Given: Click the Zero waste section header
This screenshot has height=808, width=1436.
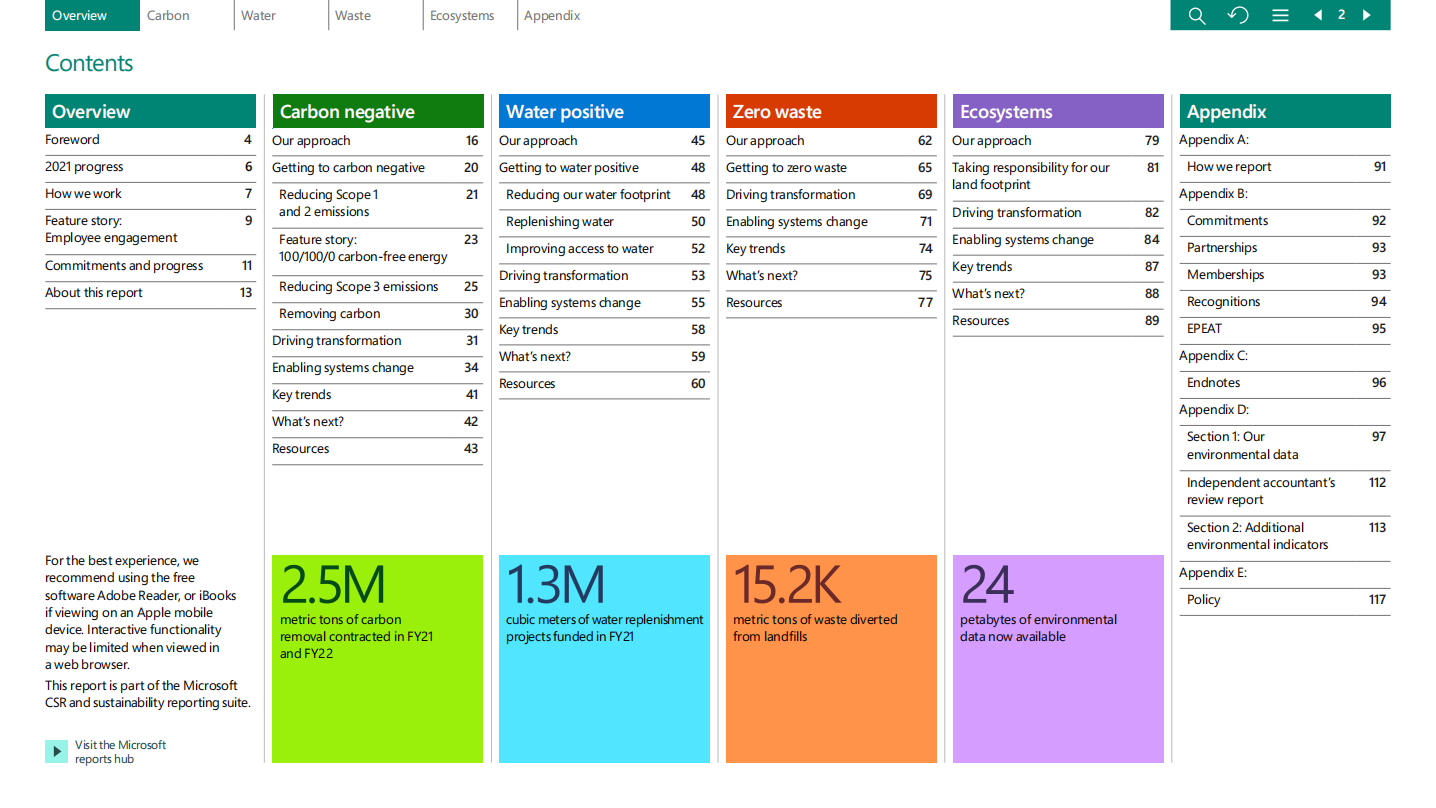Looking at the screenshot, I should (x=830, y=111).
